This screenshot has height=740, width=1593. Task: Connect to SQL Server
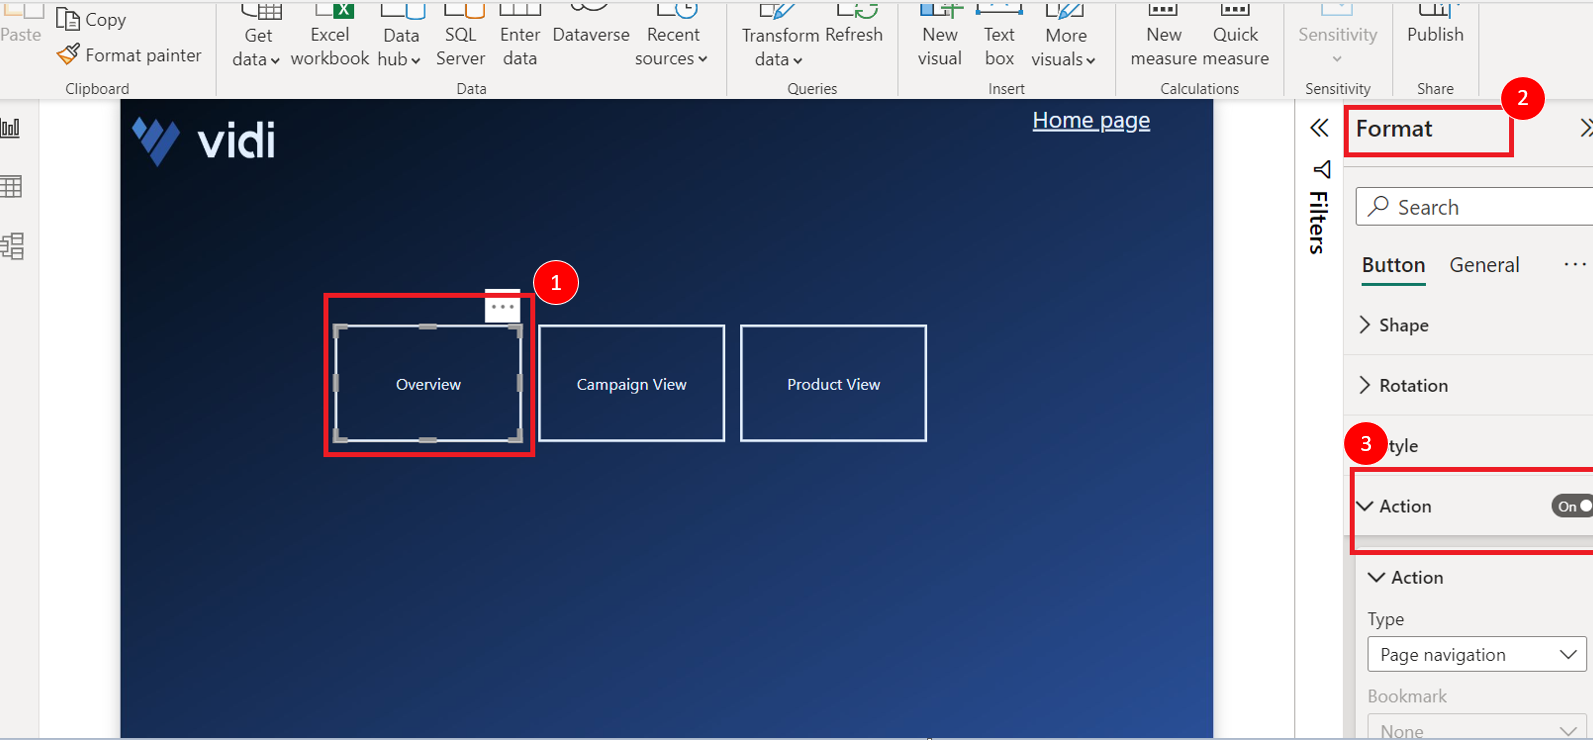pos(460,37)
